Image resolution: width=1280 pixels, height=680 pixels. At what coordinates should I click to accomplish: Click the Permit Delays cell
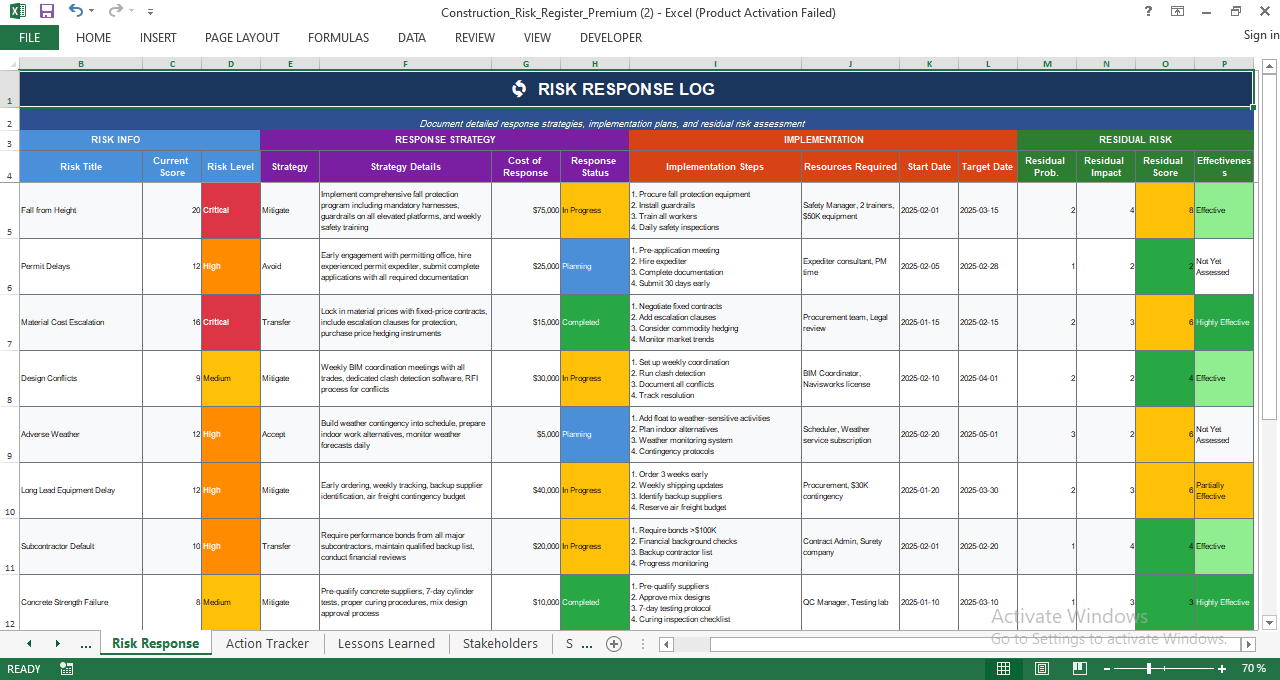81,266
